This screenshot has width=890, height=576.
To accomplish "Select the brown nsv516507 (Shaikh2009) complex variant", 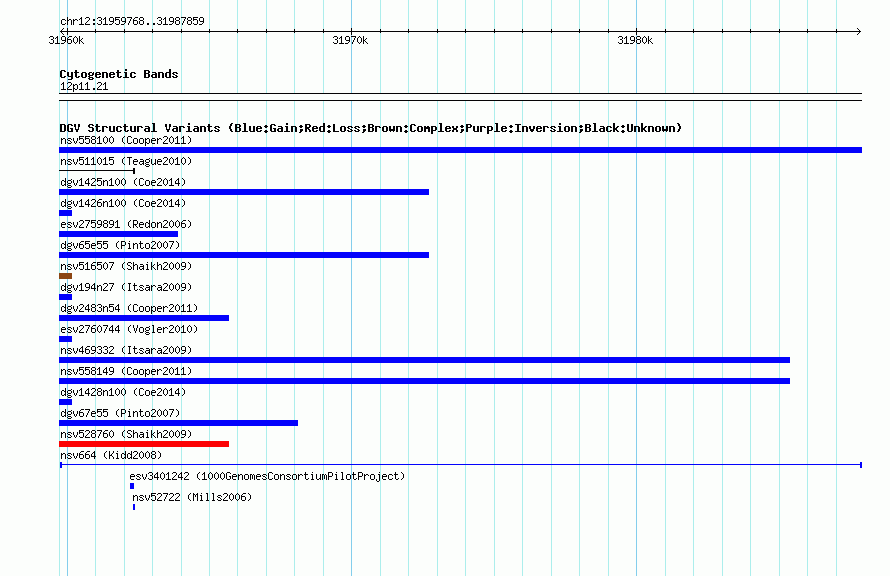I will (65, 276).
